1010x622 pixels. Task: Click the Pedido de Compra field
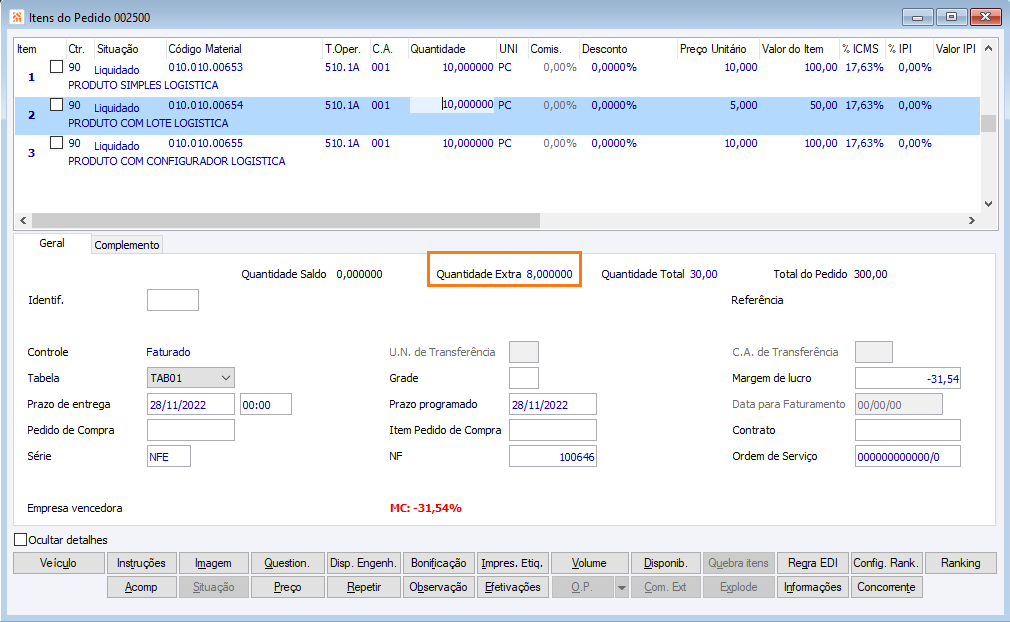pos(191,430)
